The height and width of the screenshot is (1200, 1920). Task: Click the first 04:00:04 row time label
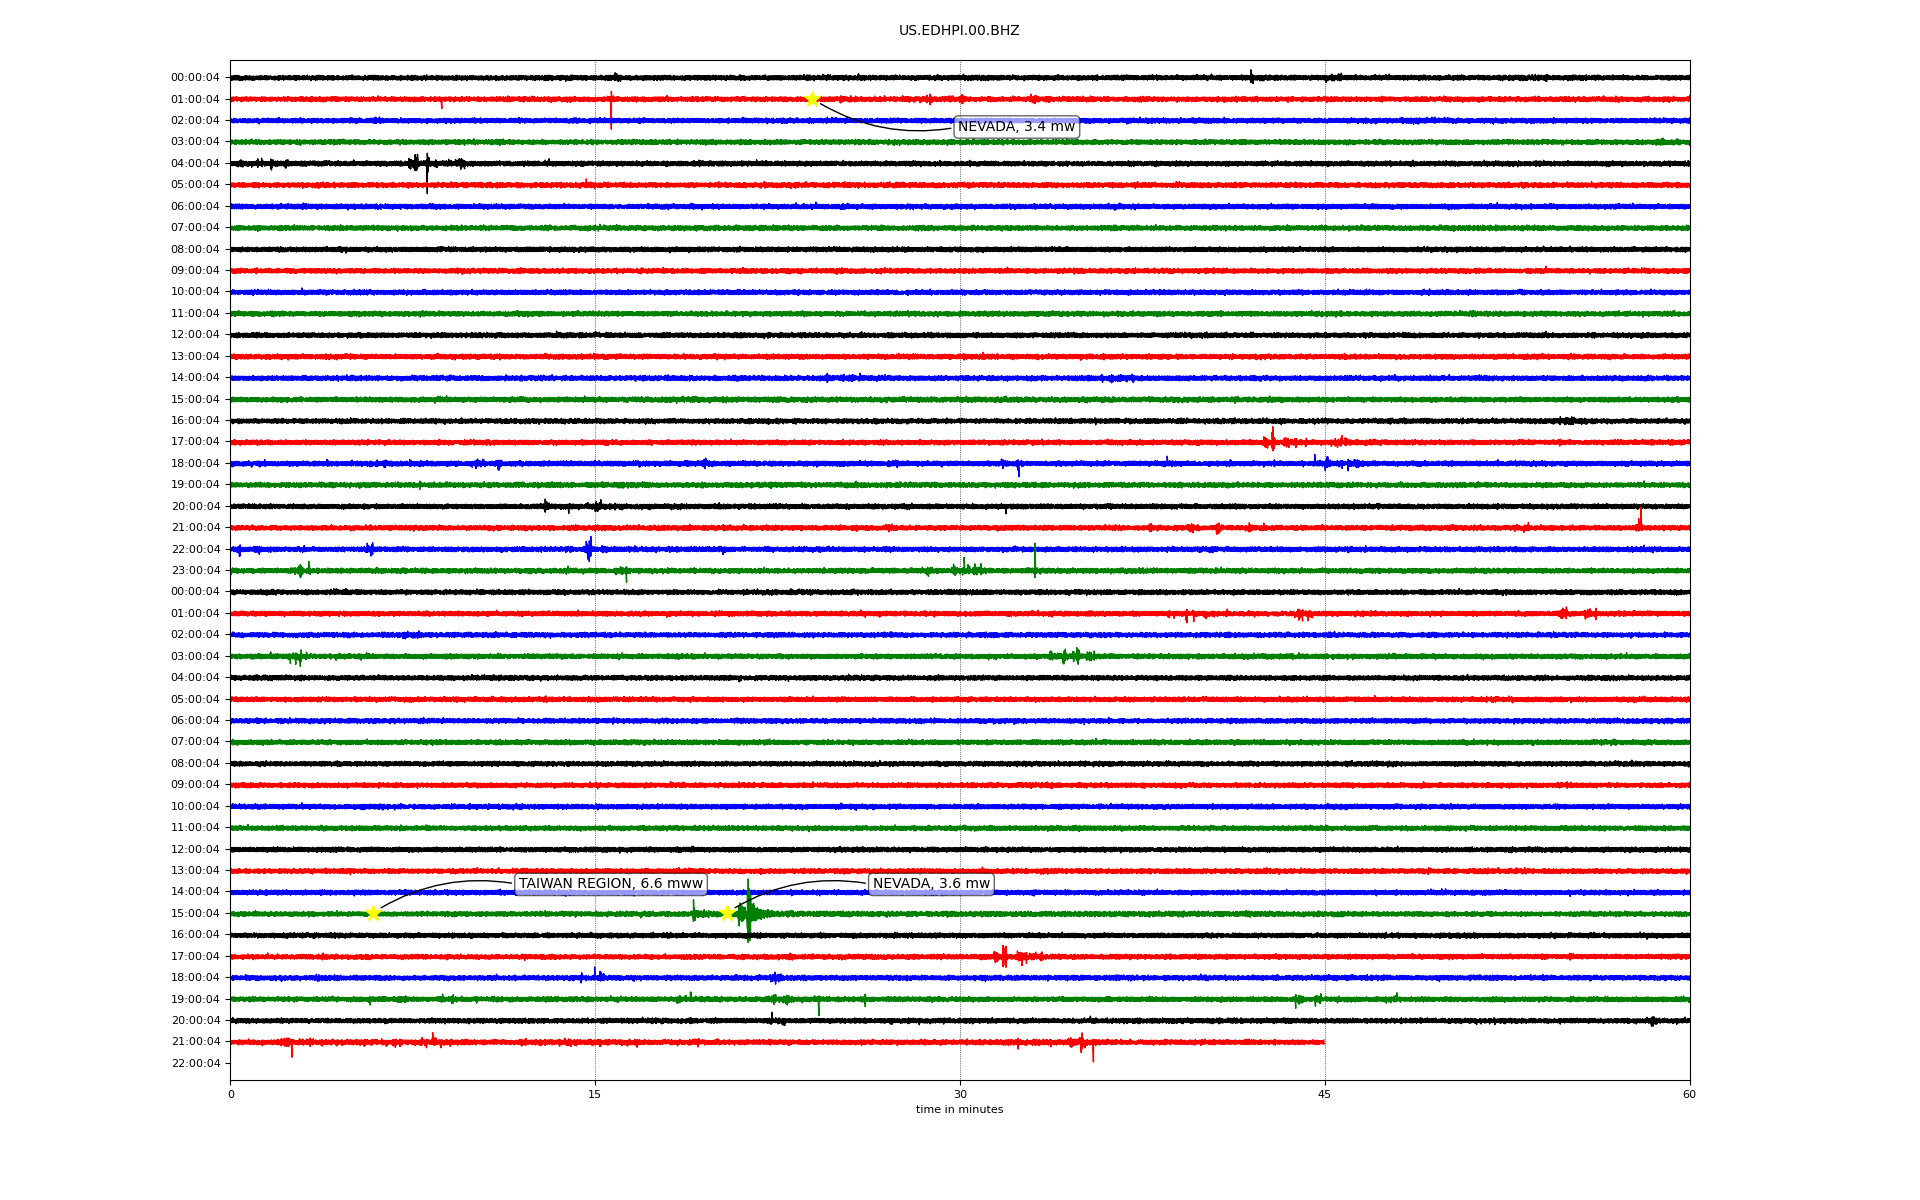click(x=195, y=164)
